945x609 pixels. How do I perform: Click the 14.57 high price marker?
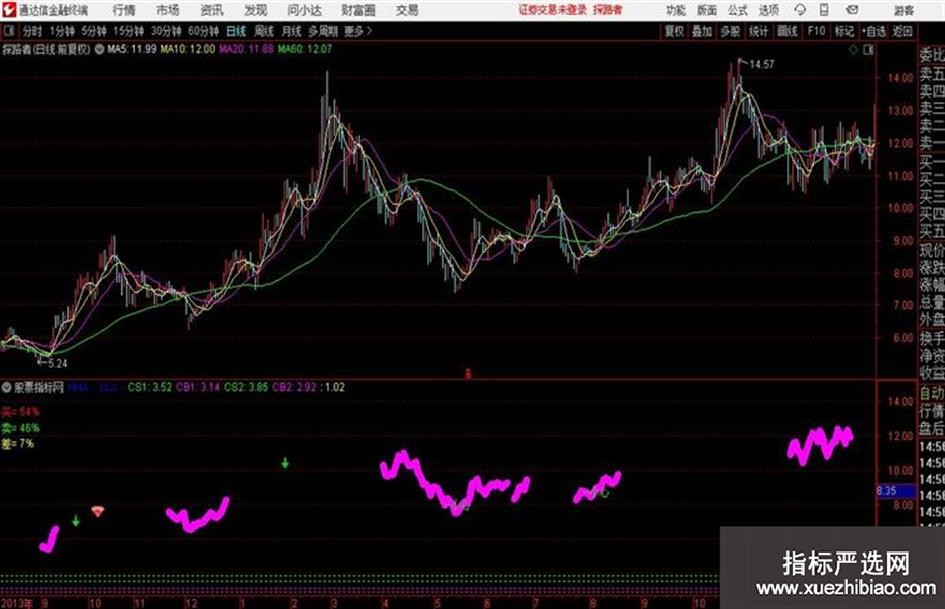(x=761, y=65)
